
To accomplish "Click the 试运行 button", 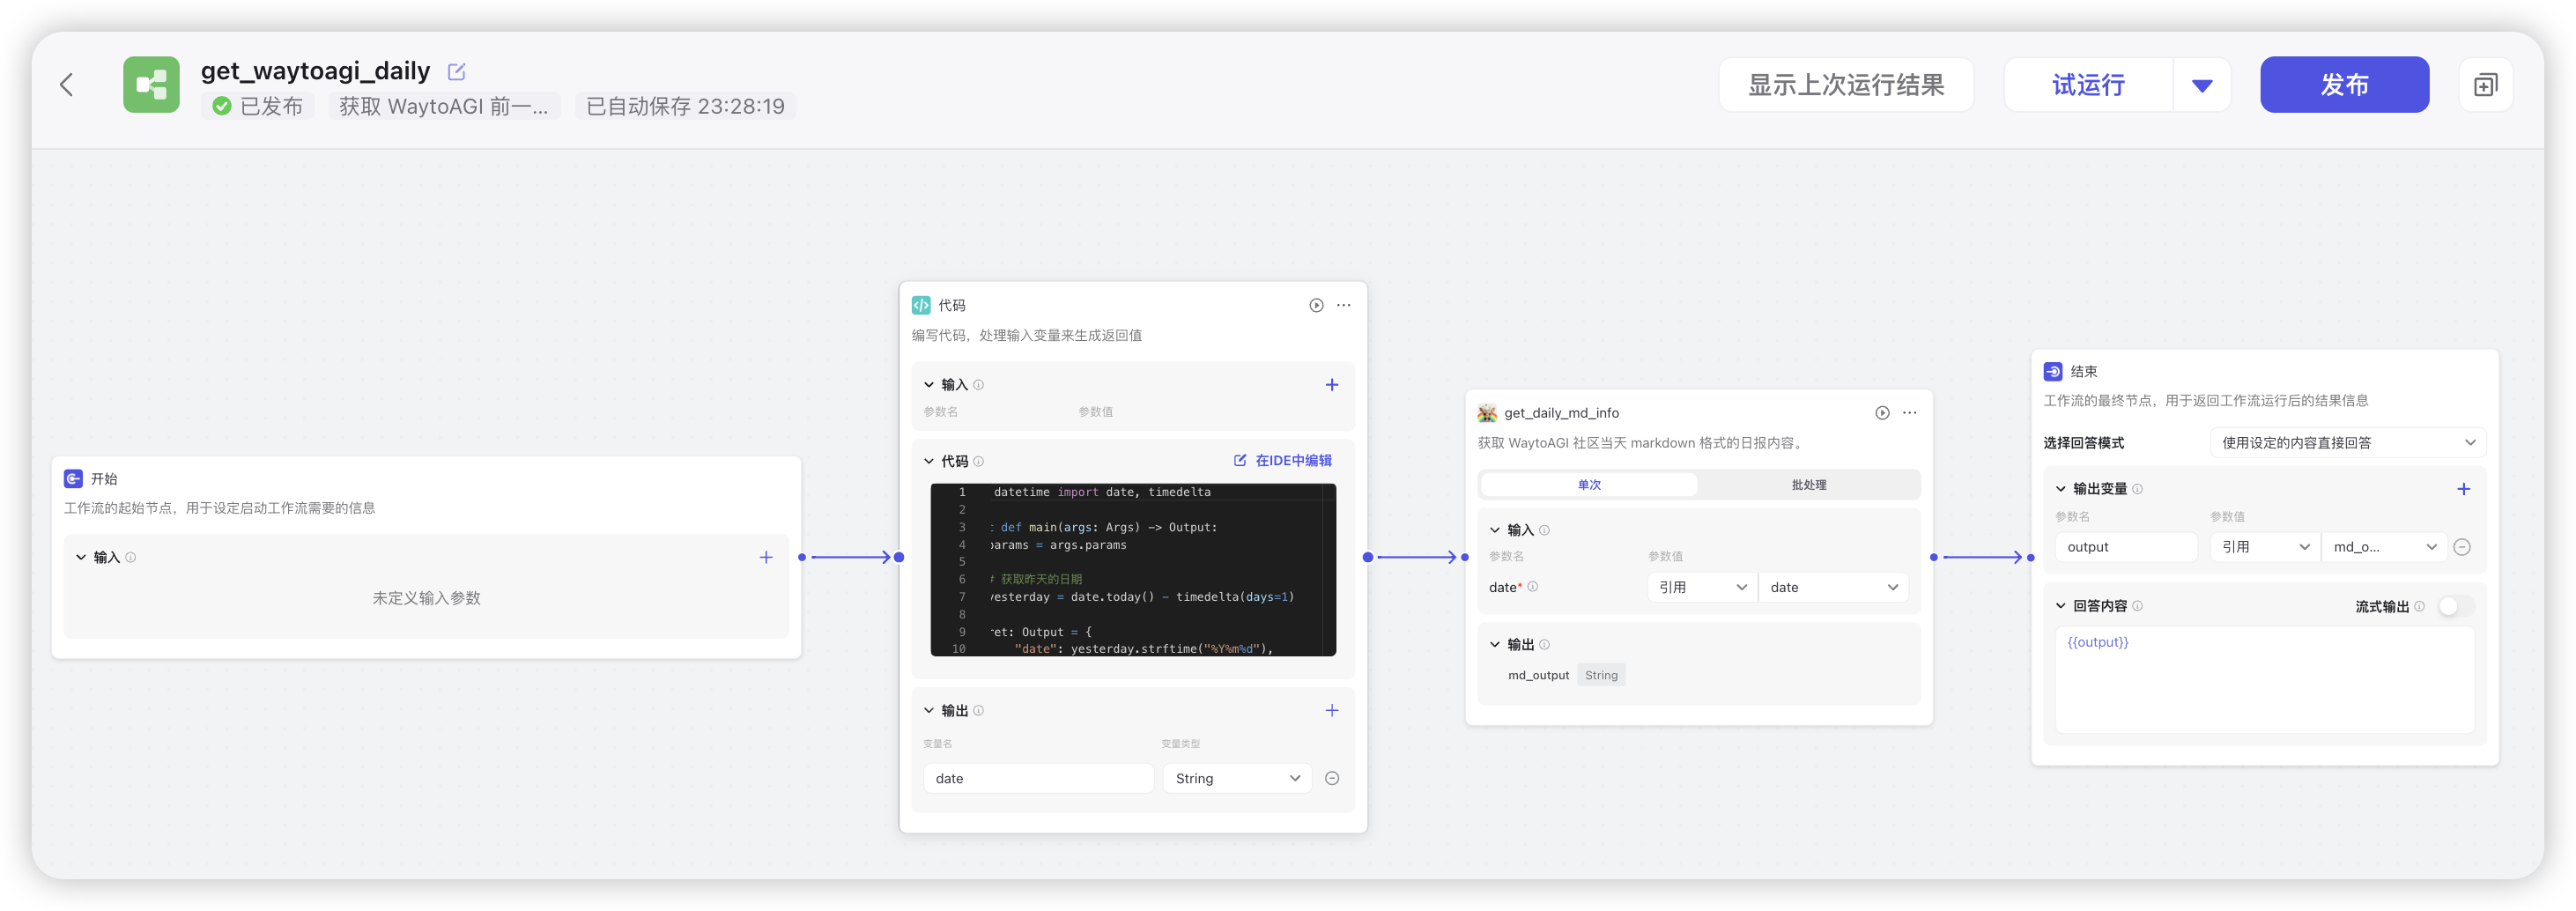I will coord(2089,85).
